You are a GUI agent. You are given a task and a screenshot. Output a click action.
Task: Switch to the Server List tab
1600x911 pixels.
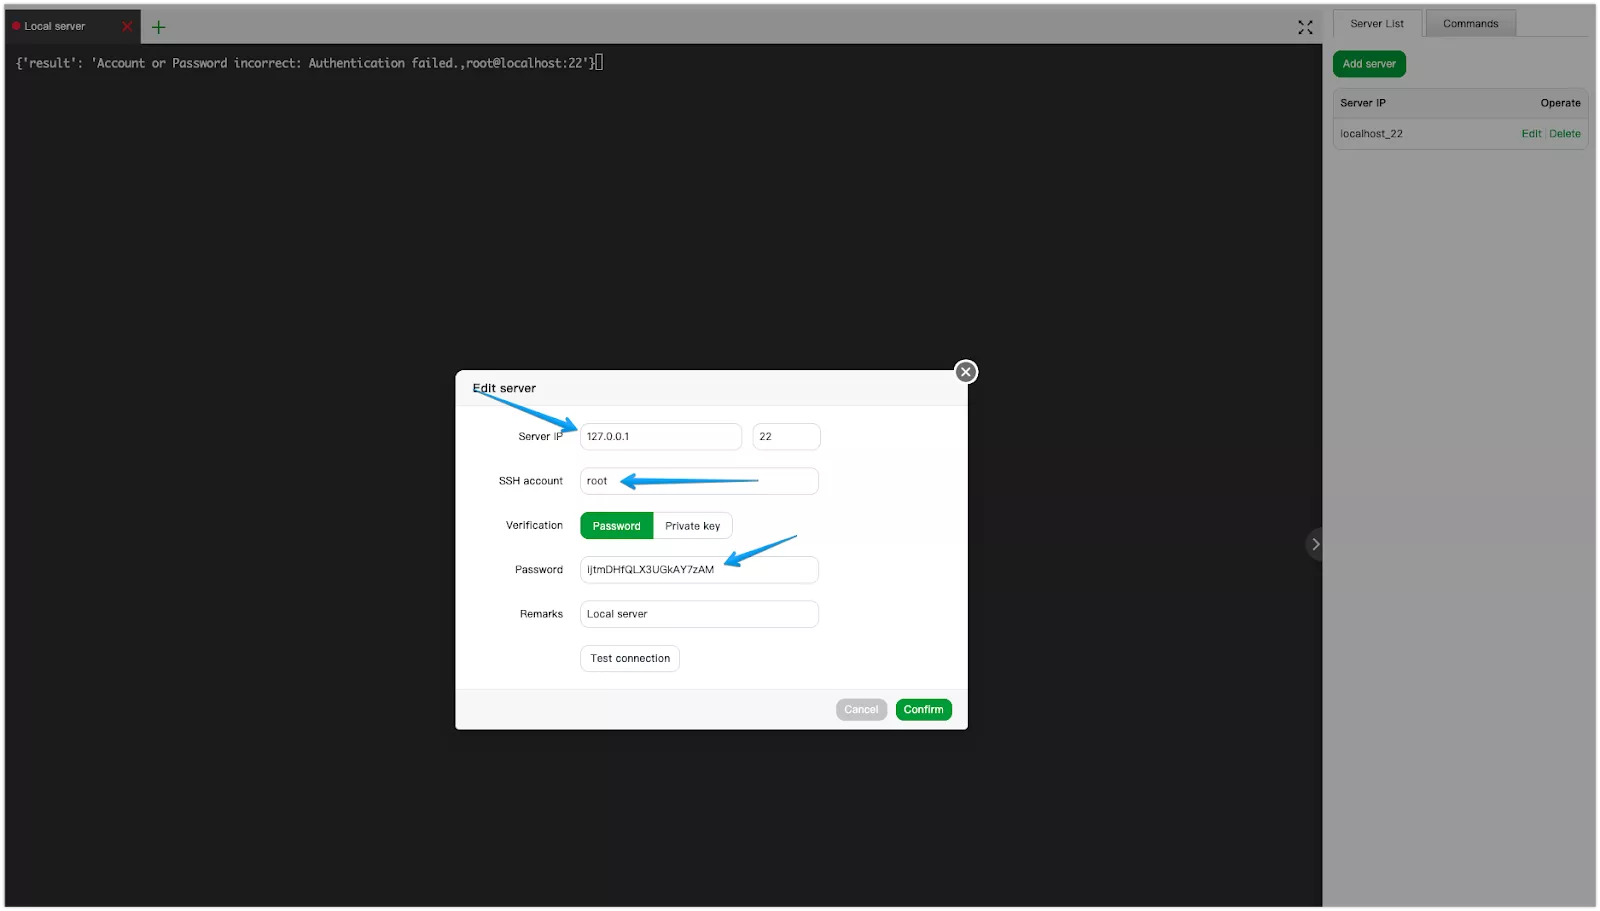(1376, 23)
